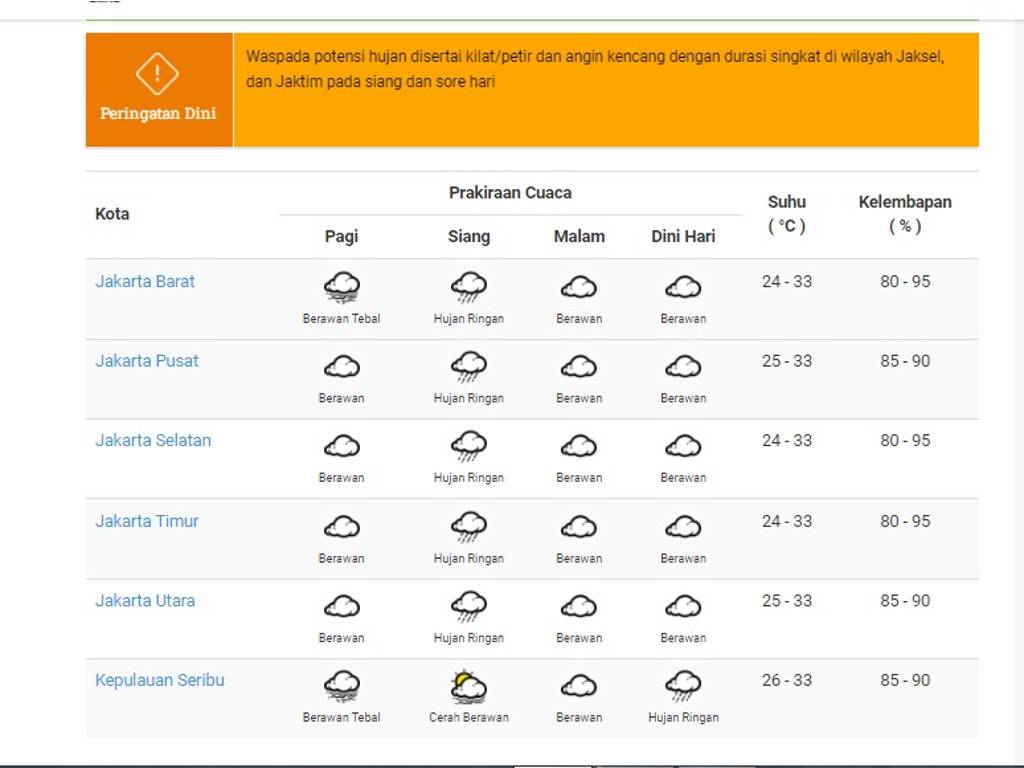Click Jakarta Utara Pagi Berawan icon
Viewport: 1024px width, 768px height.
coord(341,606)
